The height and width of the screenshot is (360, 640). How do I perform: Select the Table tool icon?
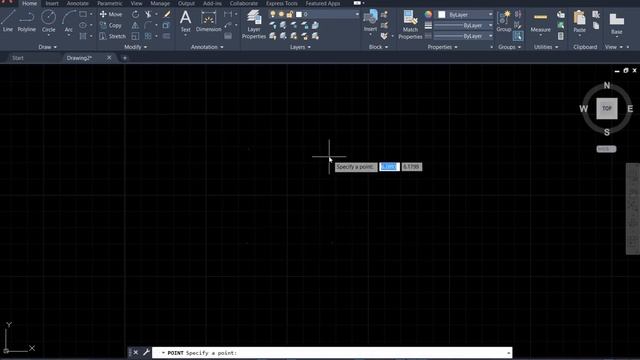click(x=228, y=36)
